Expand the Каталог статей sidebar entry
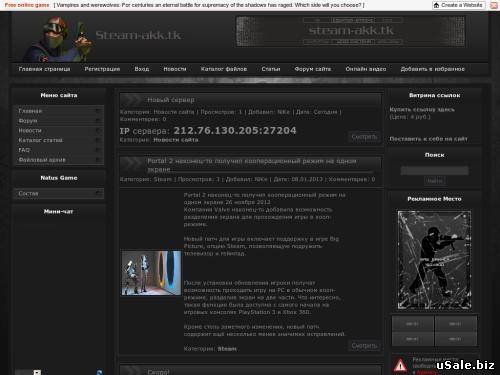The height and width of the screenshot is (375, 500). (59, 140)
